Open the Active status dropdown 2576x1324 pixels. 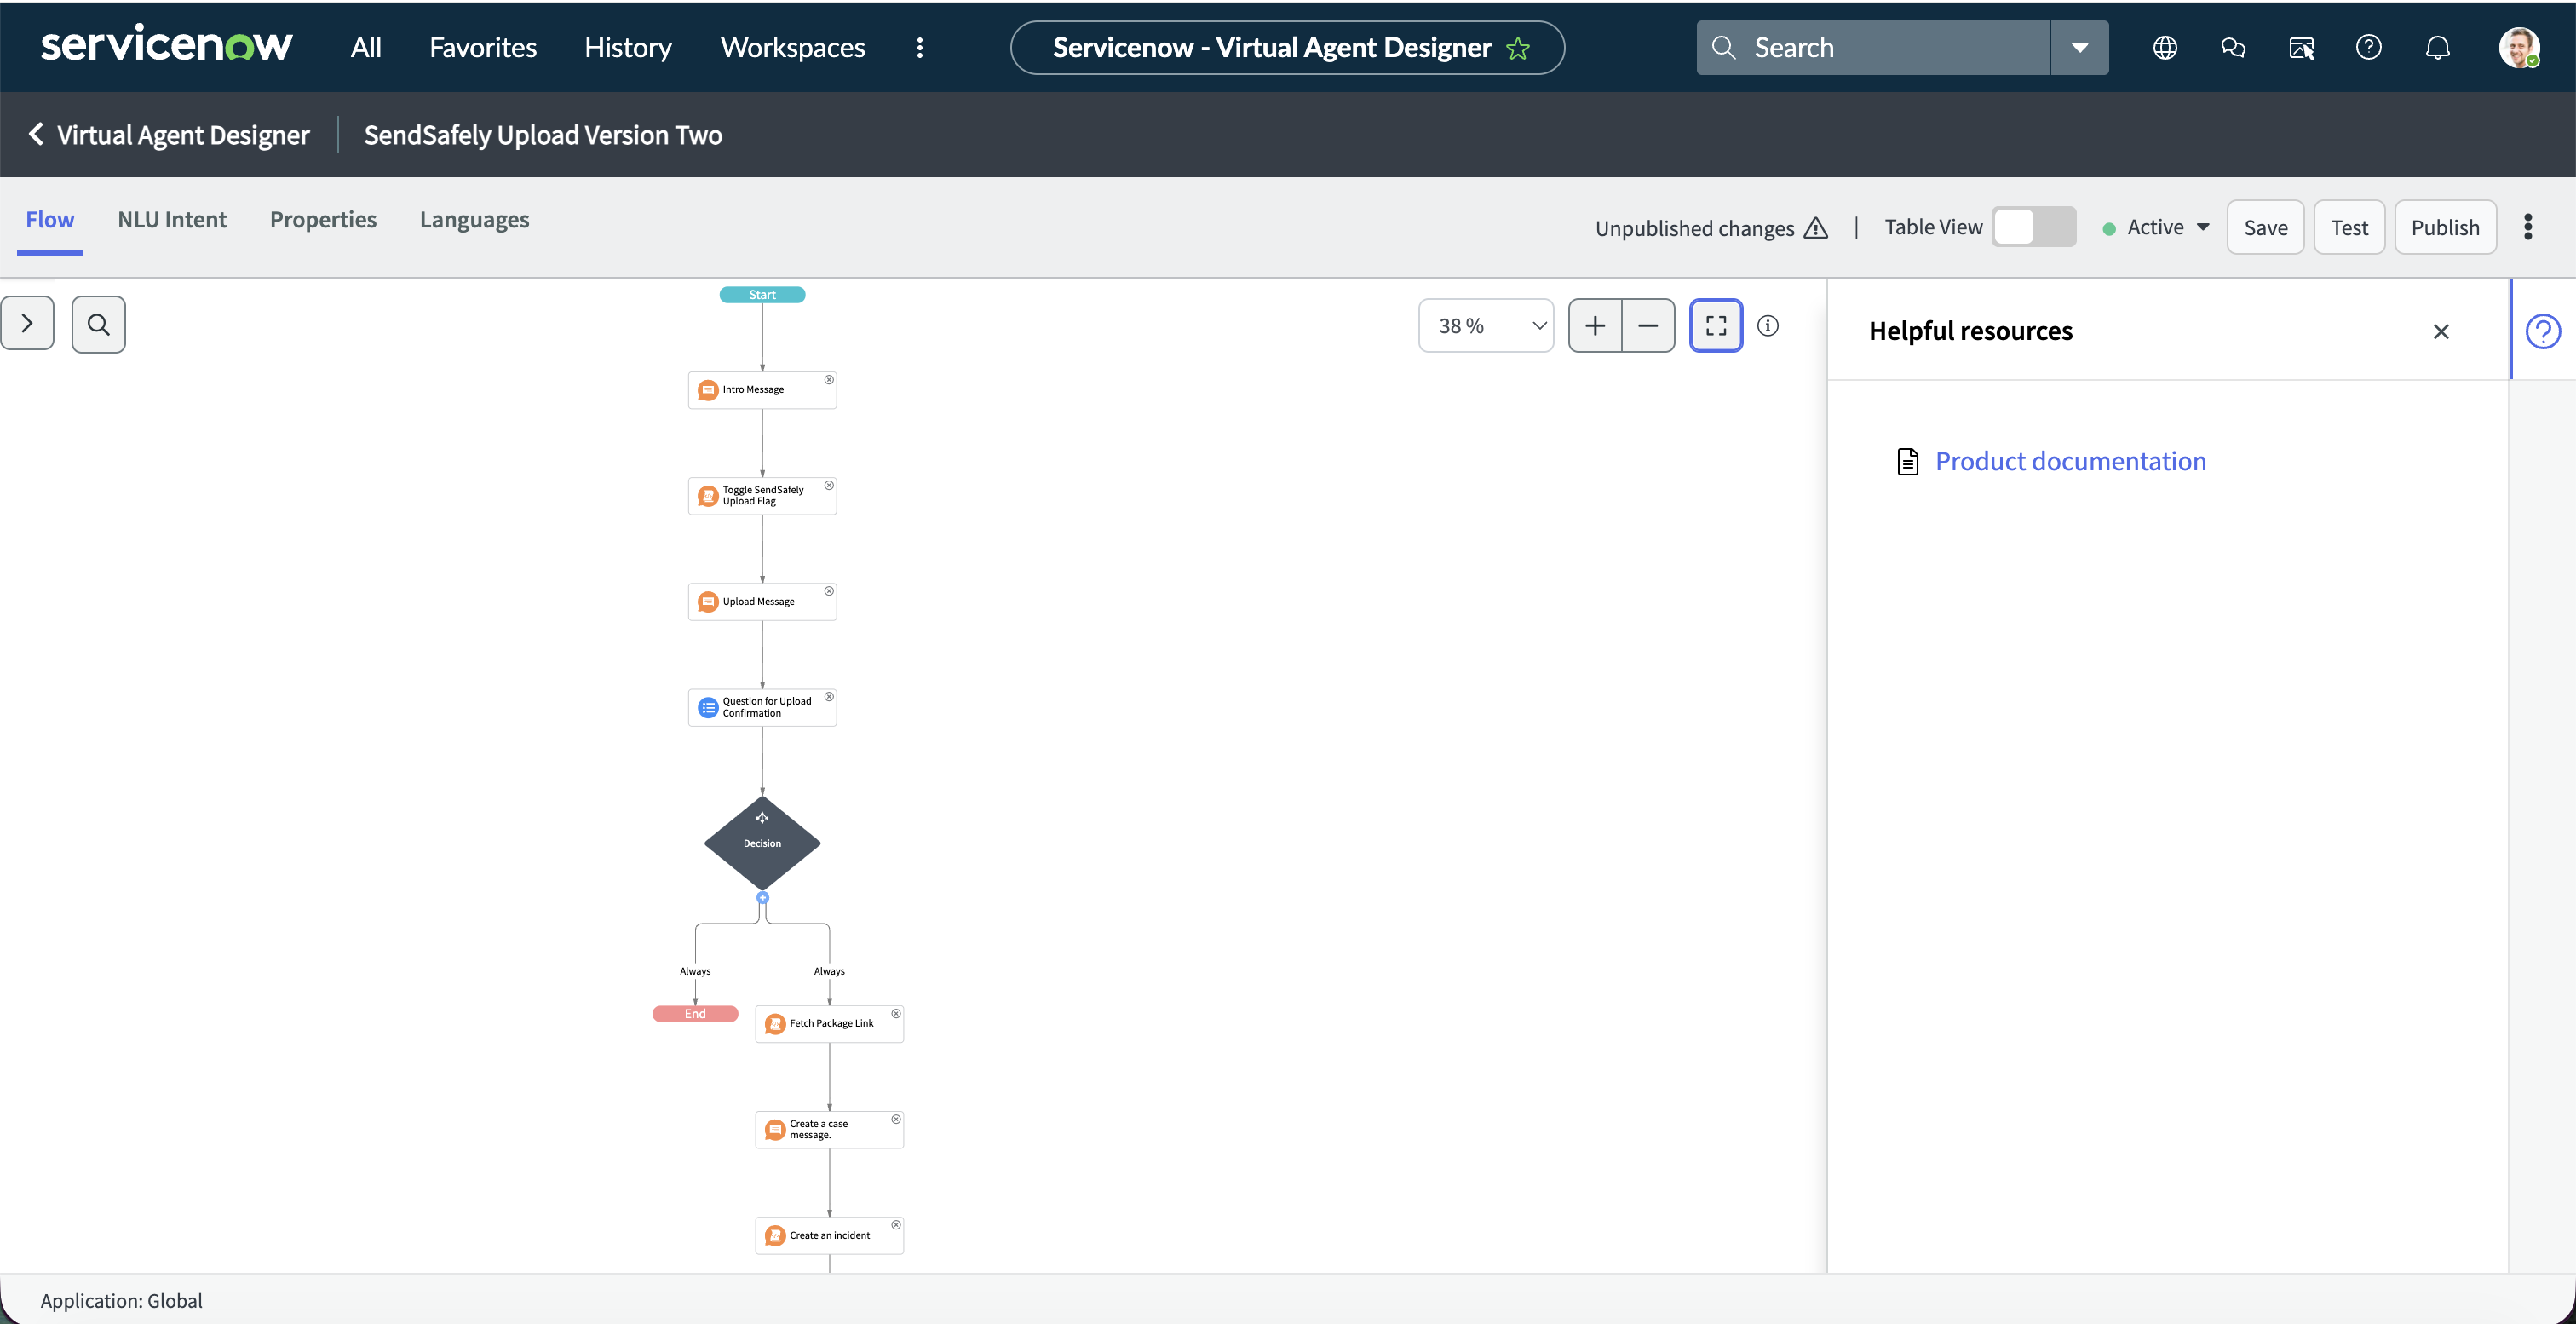2156,227
